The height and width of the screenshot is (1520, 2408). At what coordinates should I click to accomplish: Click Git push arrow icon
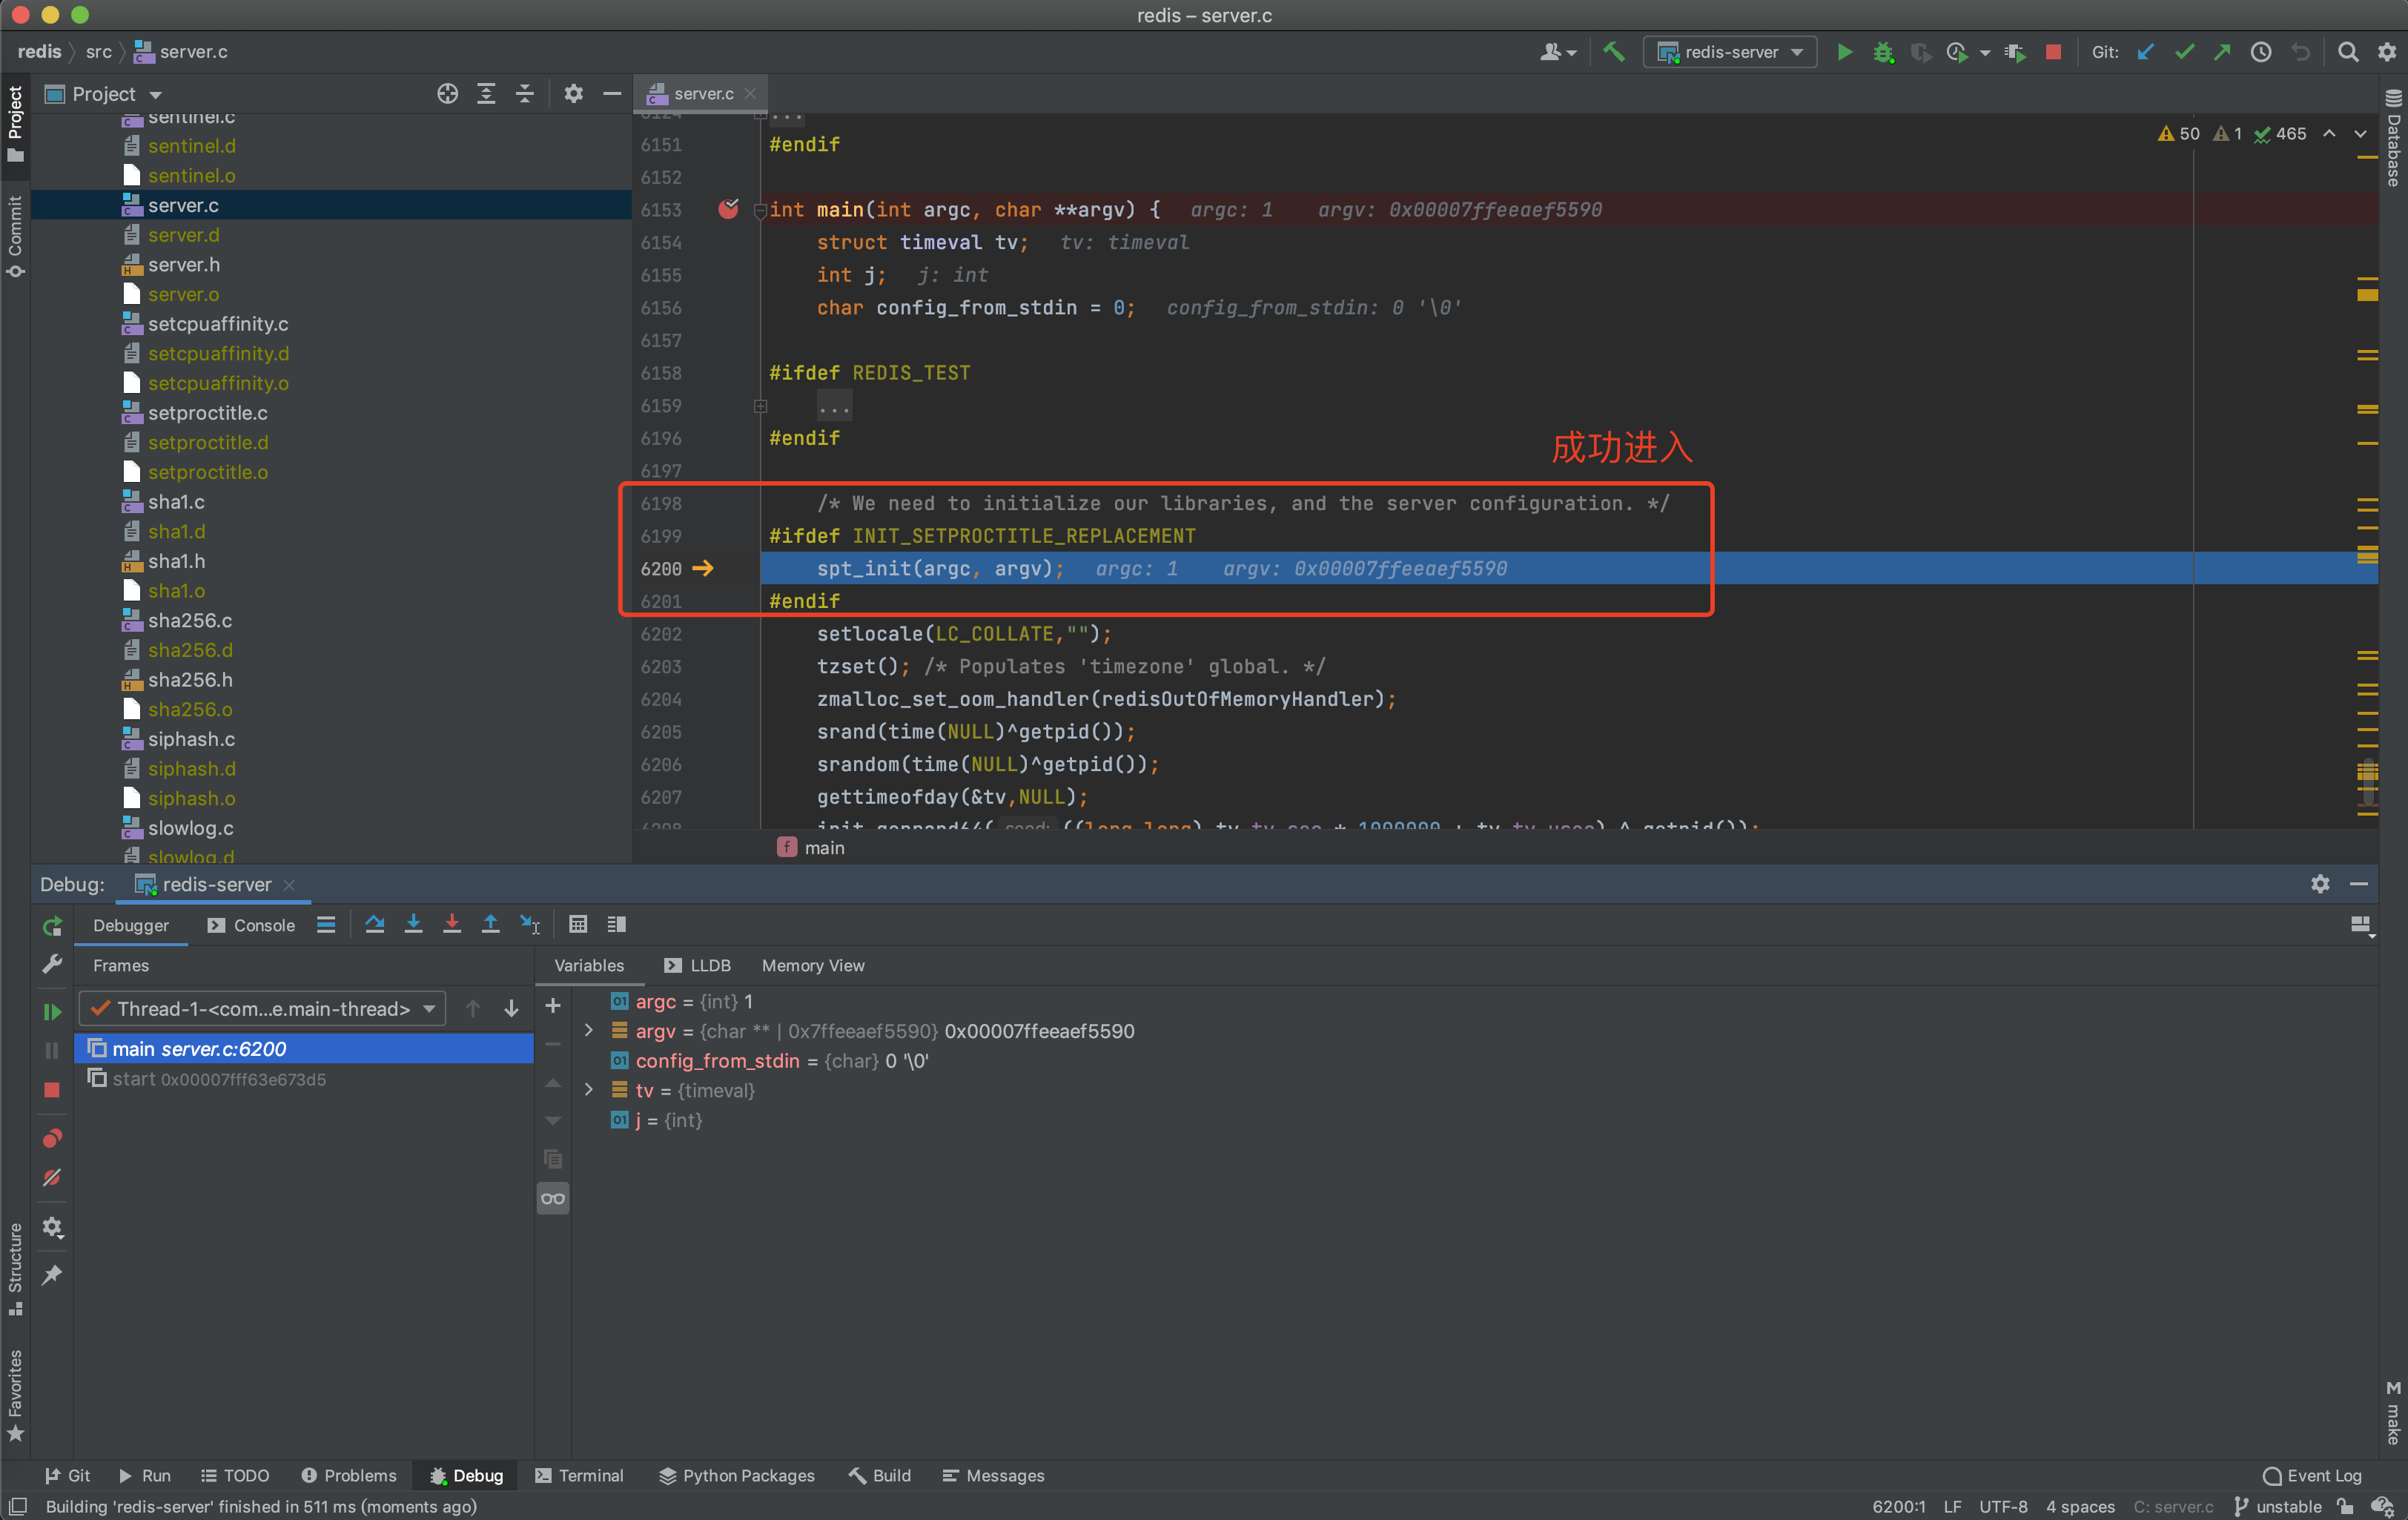coord(2222,52)
